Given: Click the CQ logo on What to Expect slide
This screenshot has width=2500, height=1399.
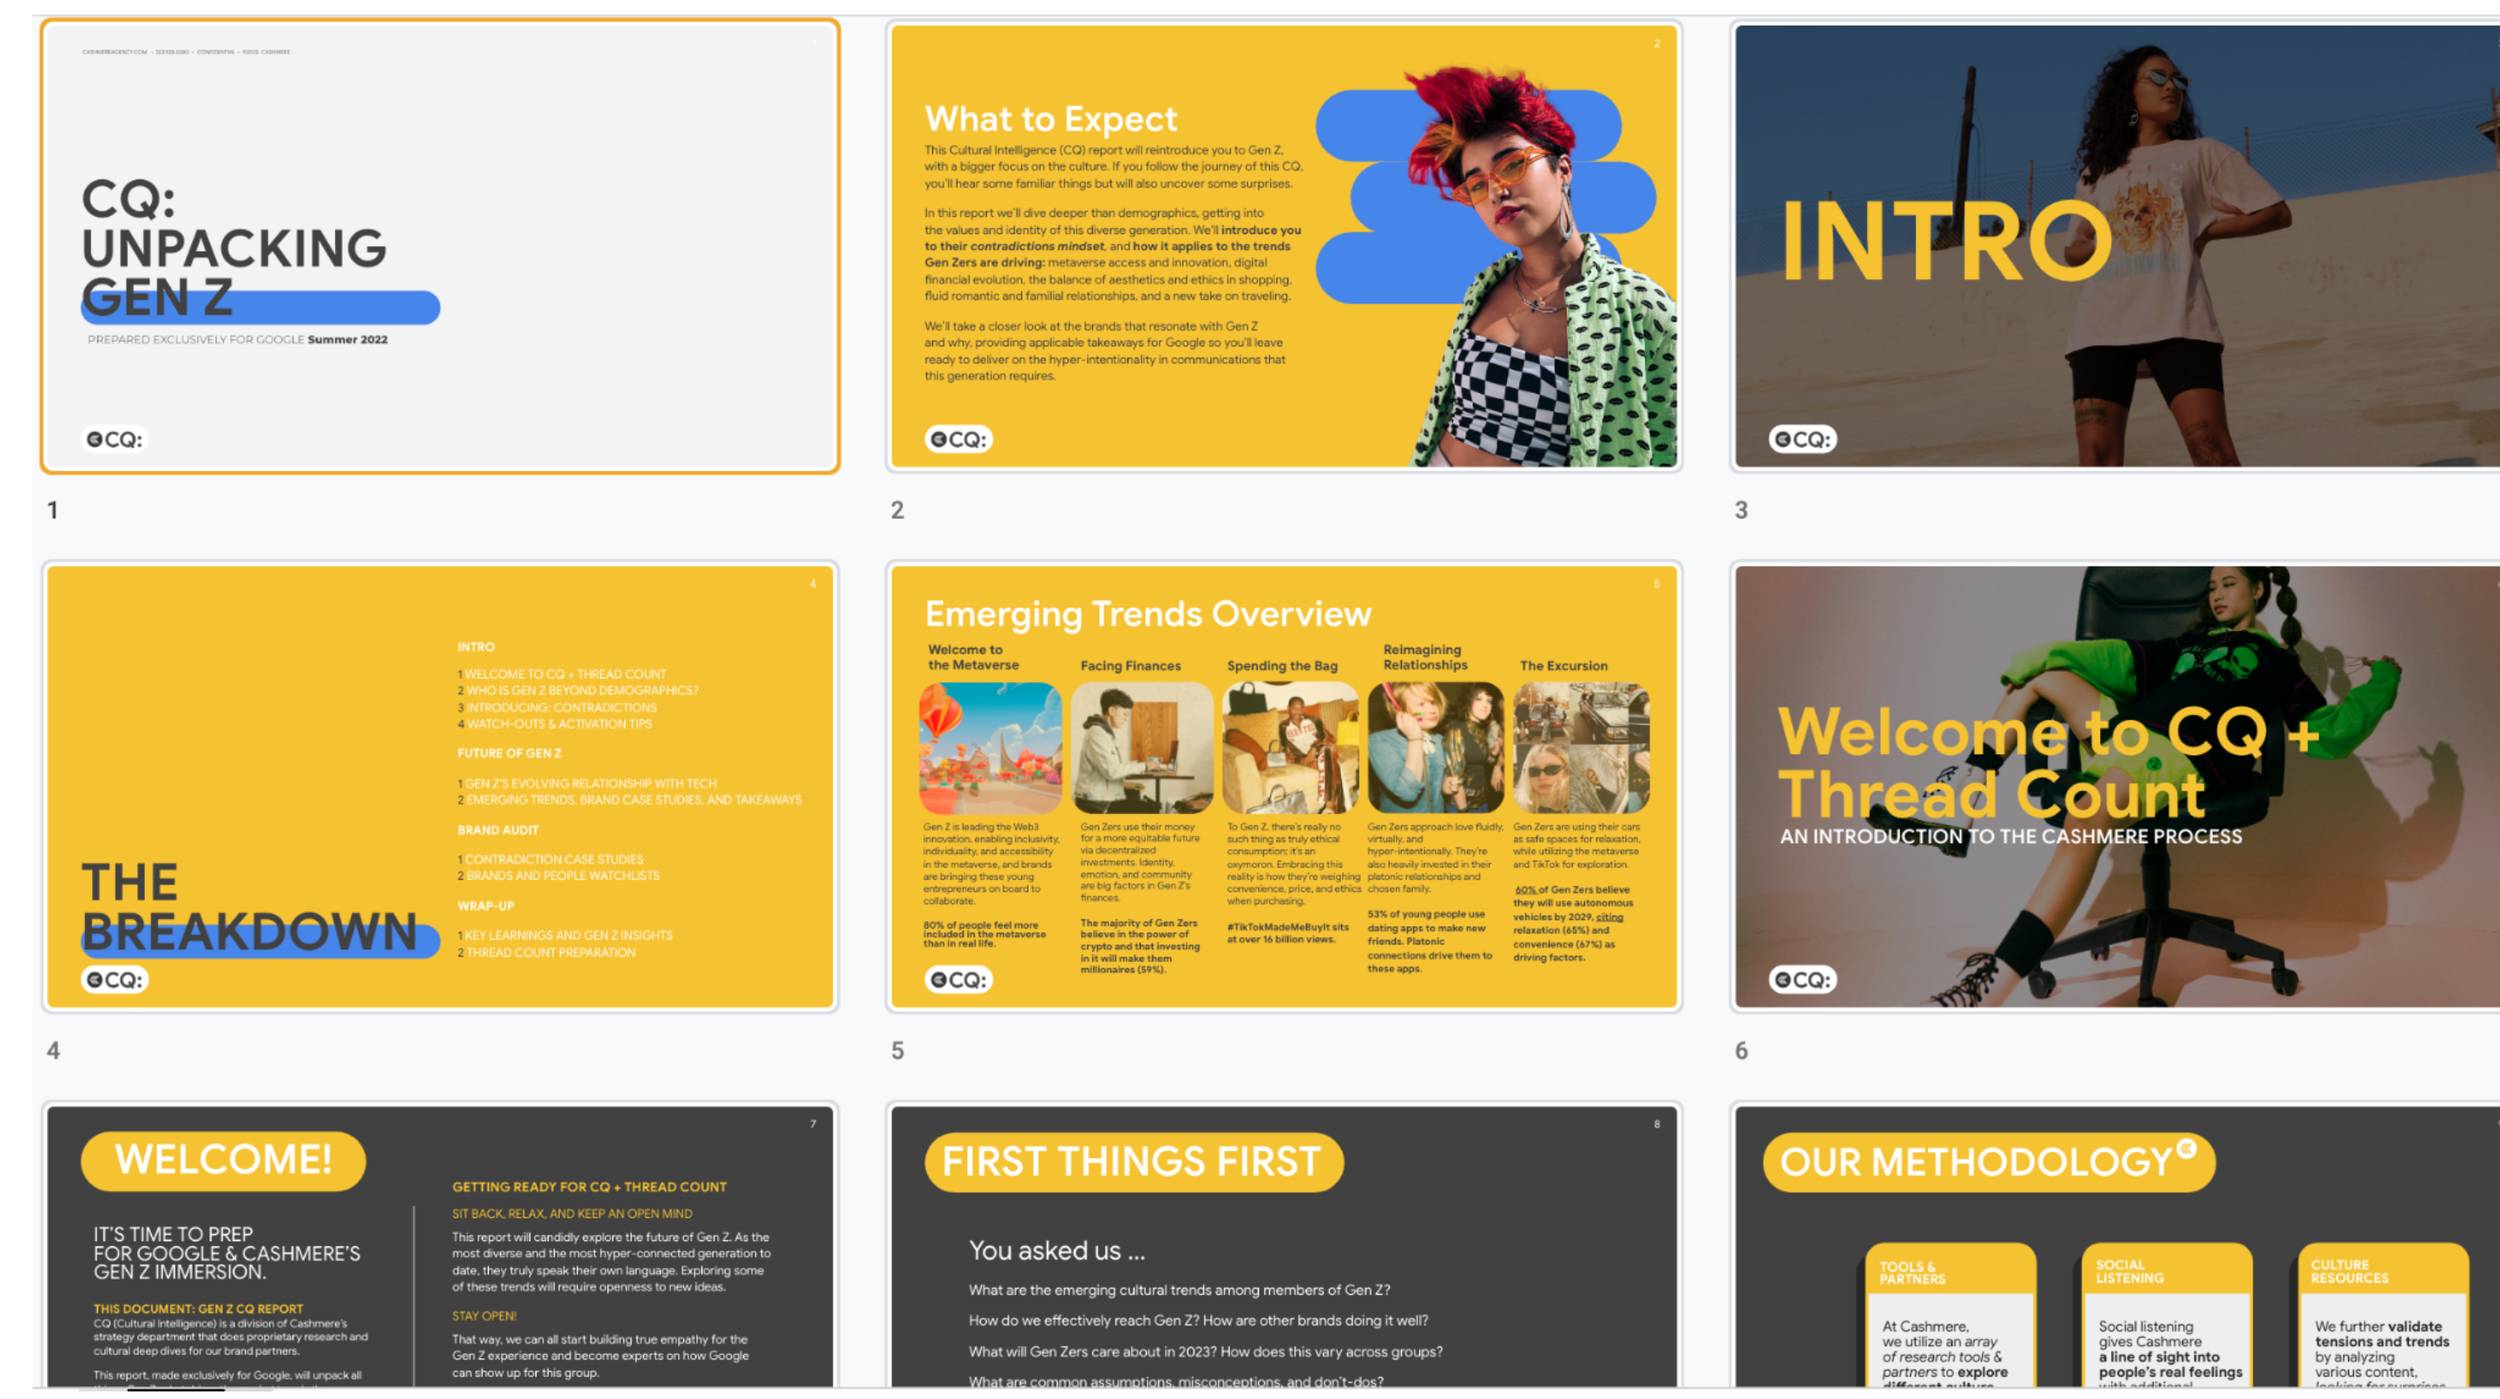Looking at the screenshot, I should tap(958, 439).
